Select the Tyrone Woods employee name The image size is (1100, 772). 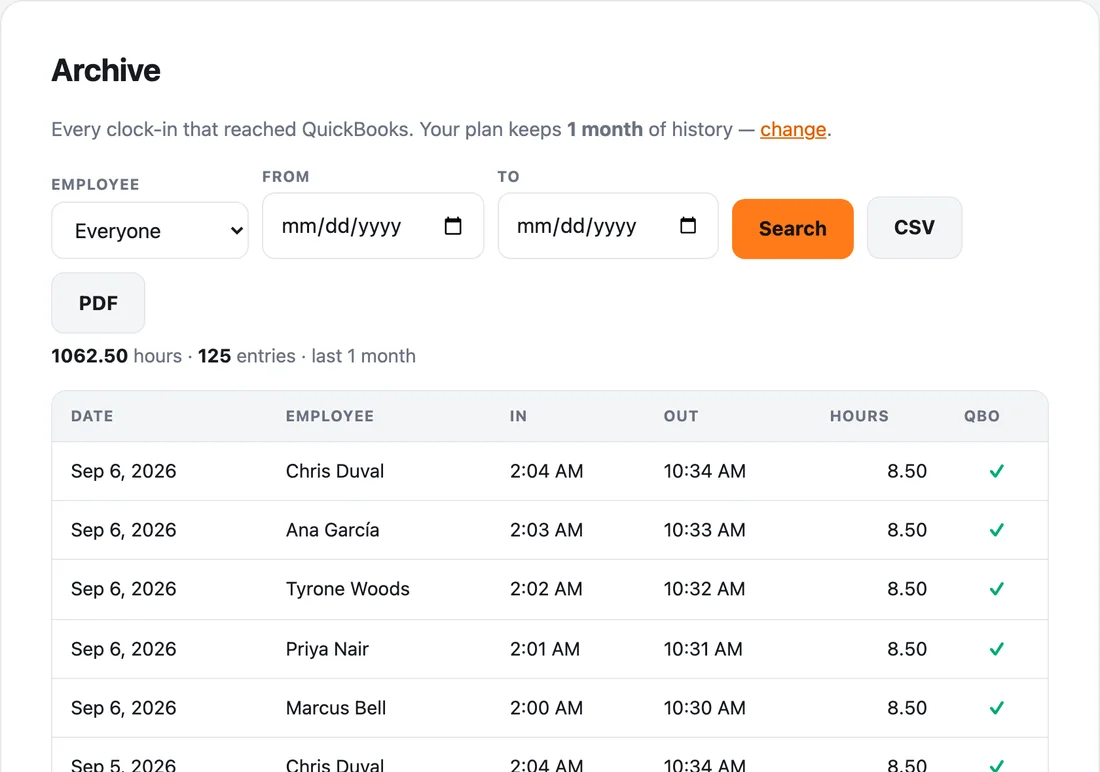tap(347, 589)
